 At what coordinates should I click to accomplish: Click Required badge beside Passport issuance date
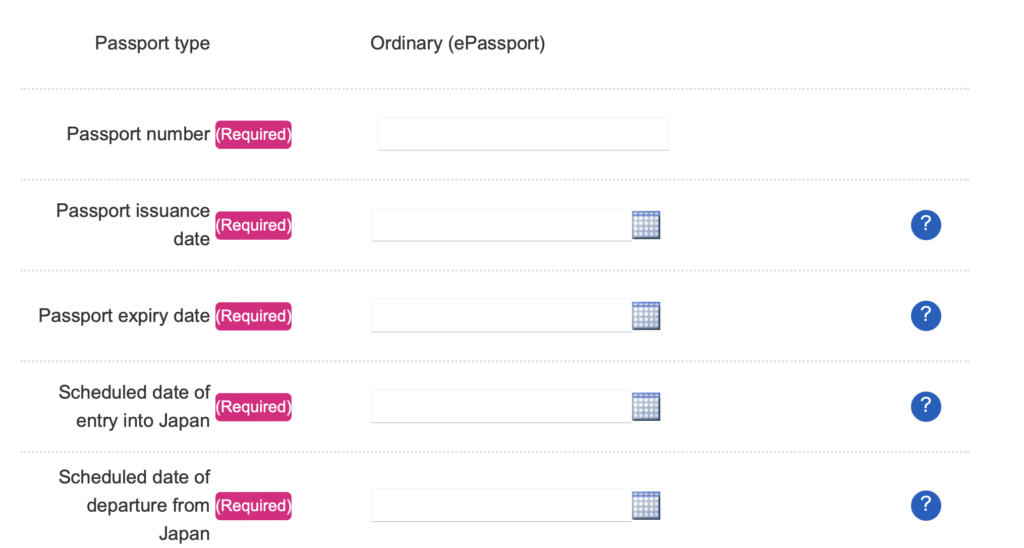tap(253, 225)
